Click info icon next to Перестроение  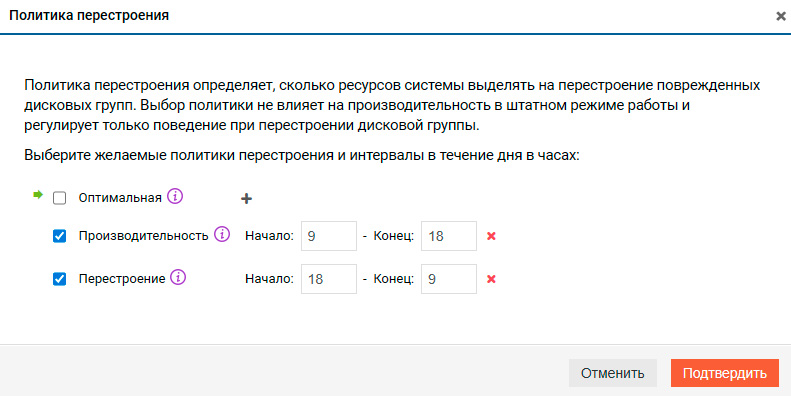click(178, 277)
